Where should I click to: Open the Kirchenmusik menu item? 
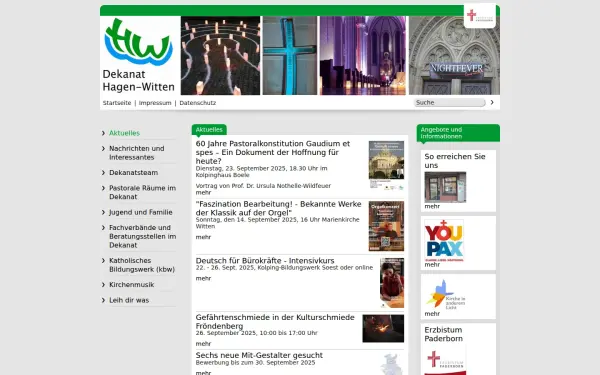pos(132,285)
